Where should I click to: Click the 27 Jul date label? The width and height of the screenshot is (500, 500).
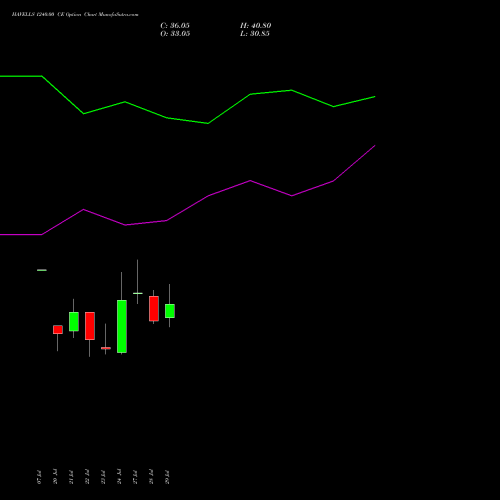click(135, 477)
